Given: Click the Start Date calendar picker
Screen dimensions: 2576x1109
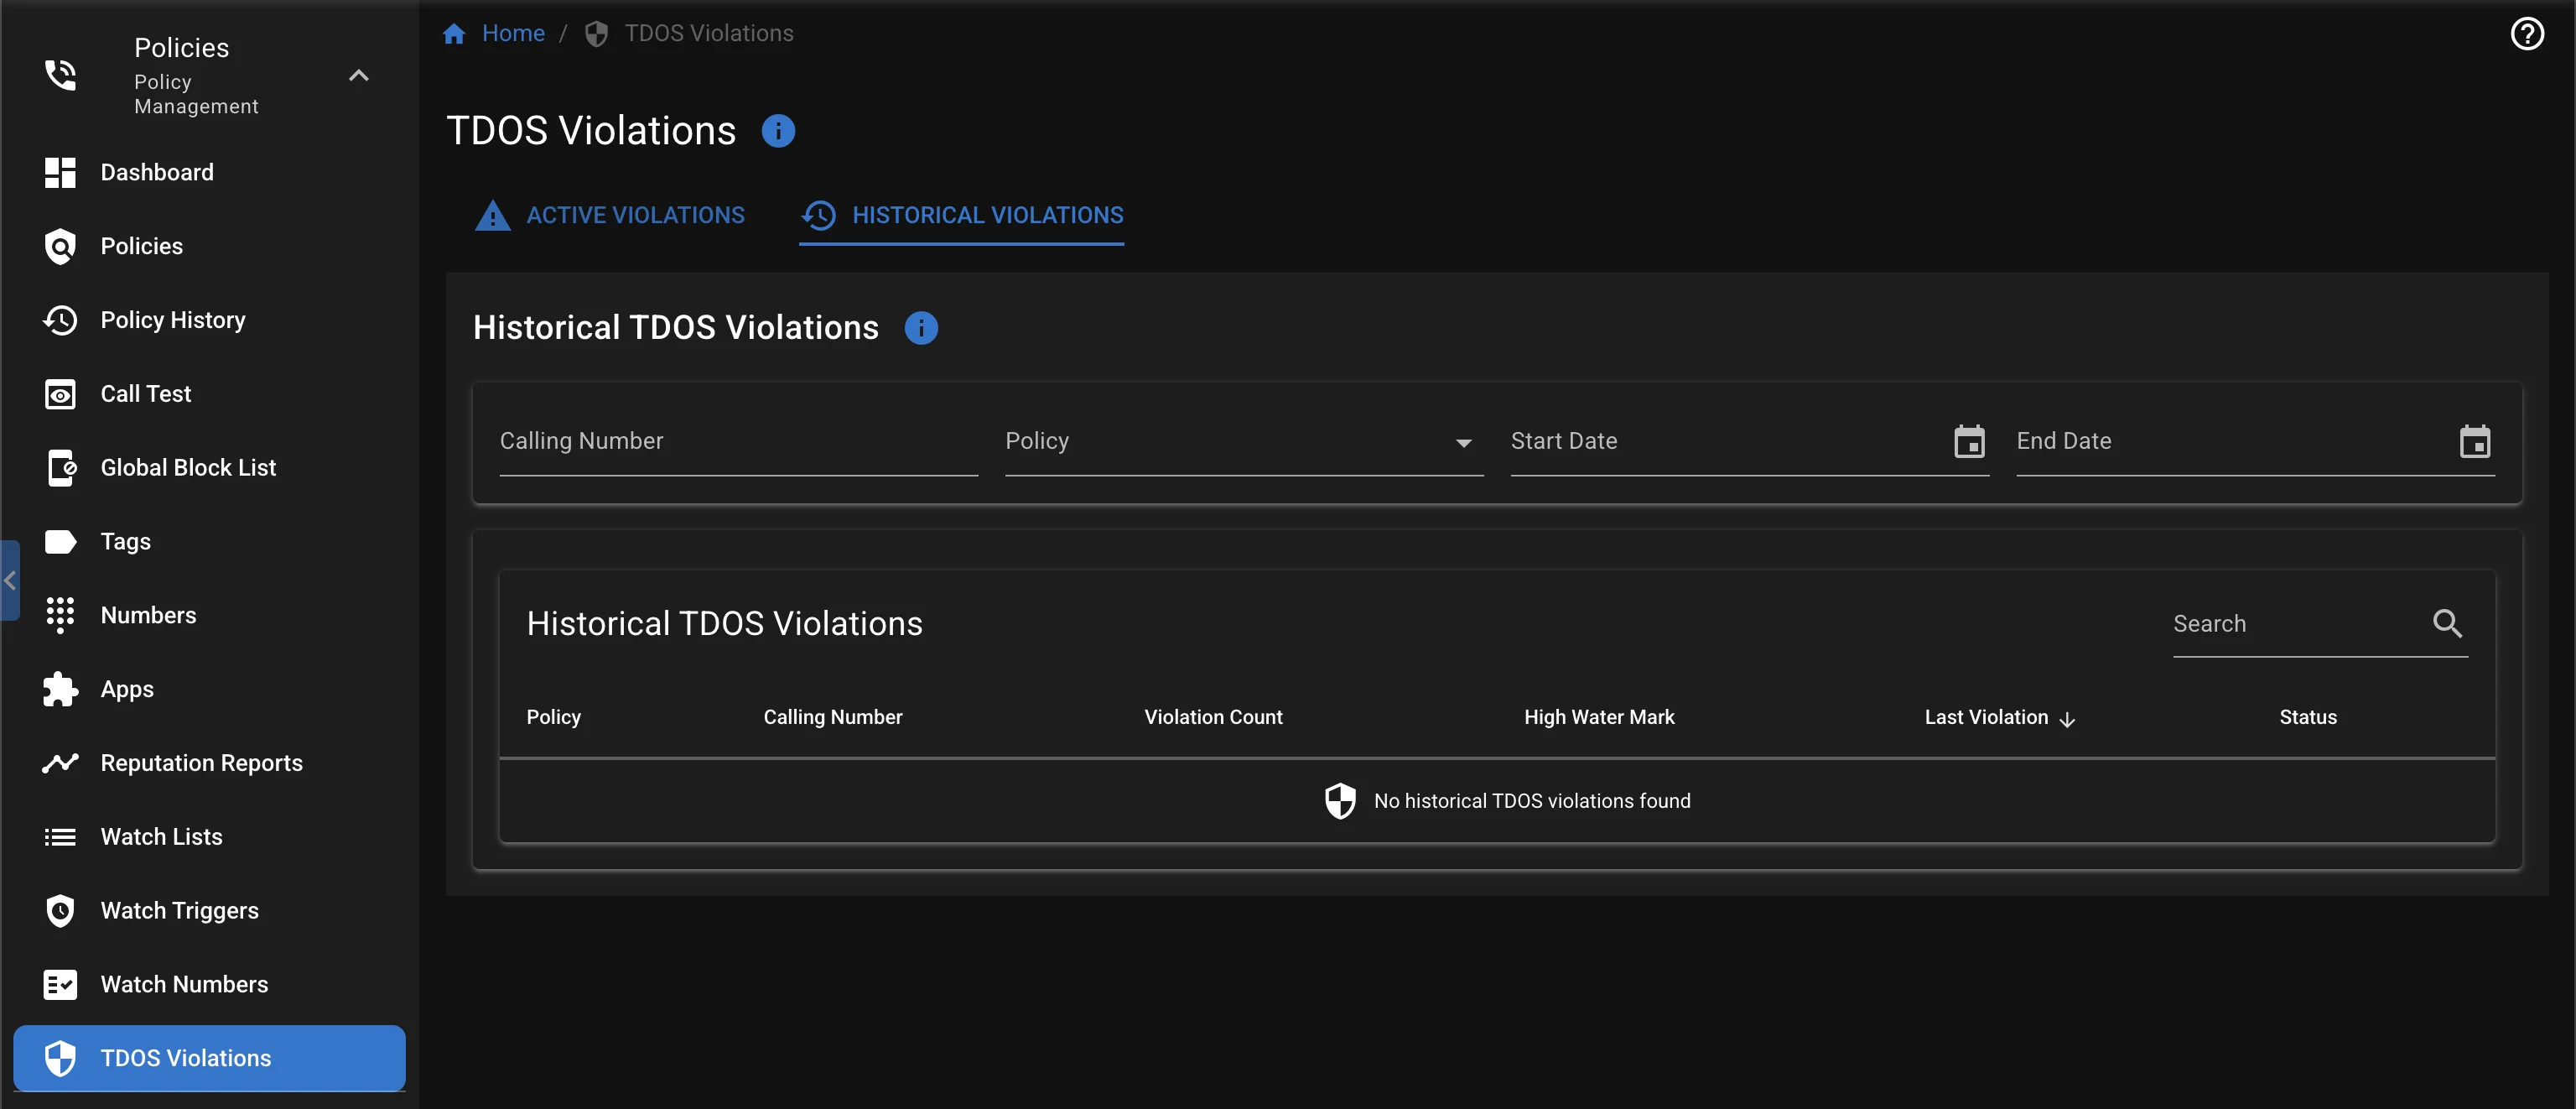Looking at the screenshot, I should [1967, 442].
